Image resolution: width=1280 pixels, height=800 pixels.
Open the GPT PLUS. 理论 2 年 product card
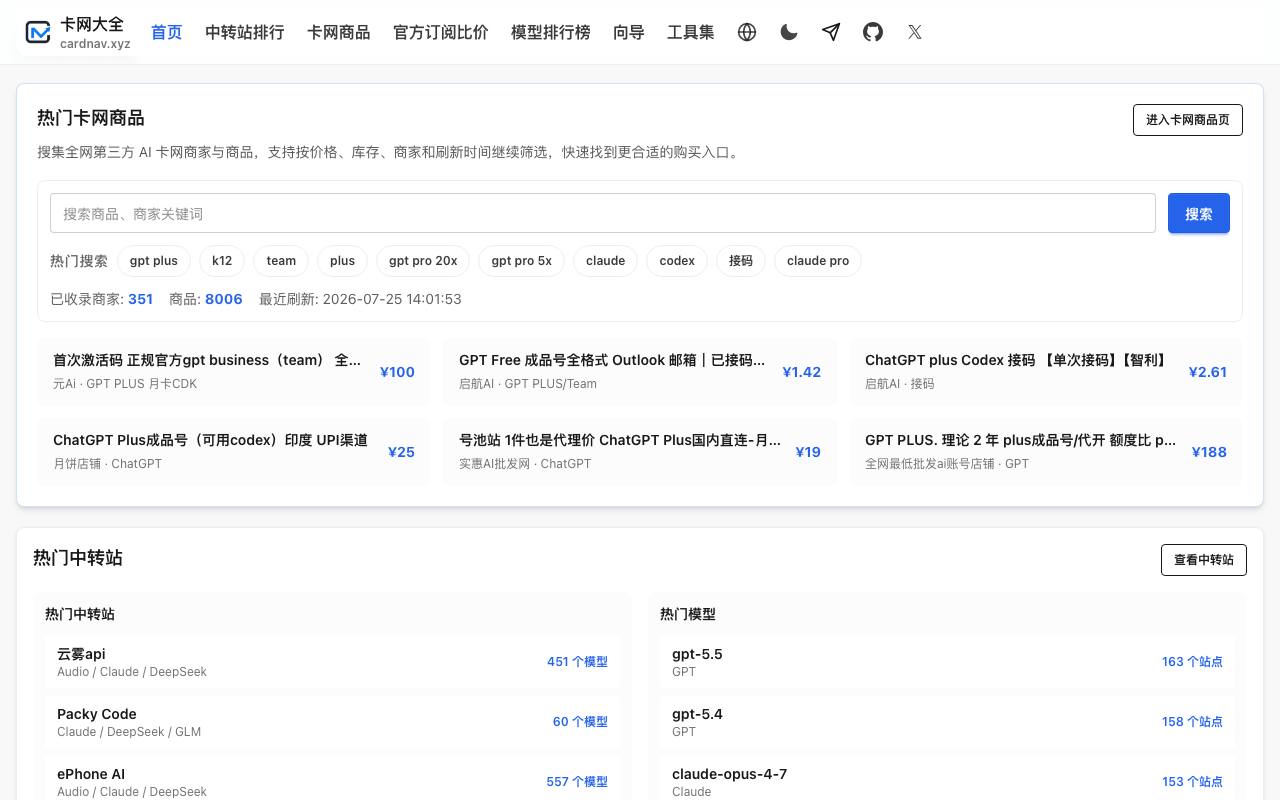pyautogui.click(x=1046, y=451)
